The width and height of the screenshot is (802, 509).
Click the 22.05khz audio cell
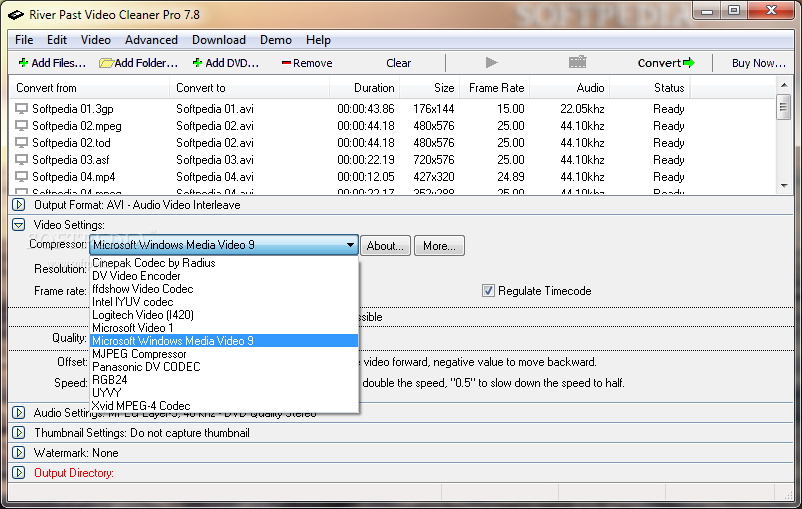(x=582, y=109)
